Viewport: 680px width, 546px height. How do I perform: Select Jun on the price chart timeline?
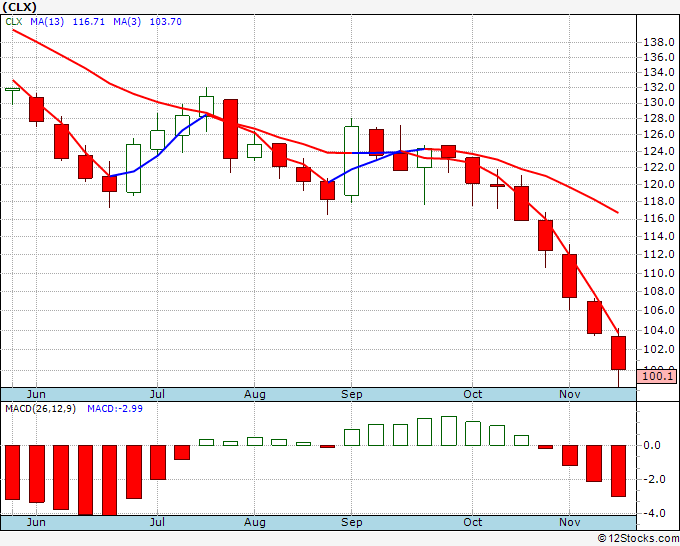click(x=36, y=394)
